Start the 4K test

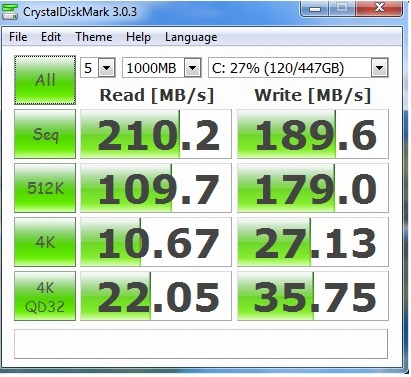(x=45, y=242)
